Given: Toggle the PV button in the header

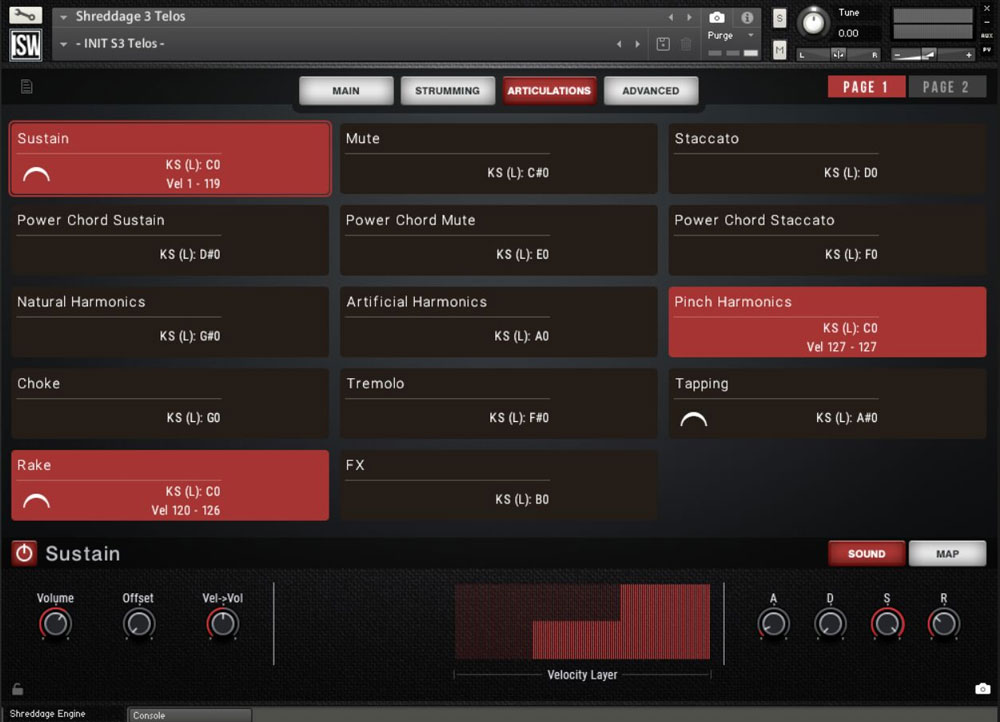Looking at the screenshot, I should click(x=987, y=49).
